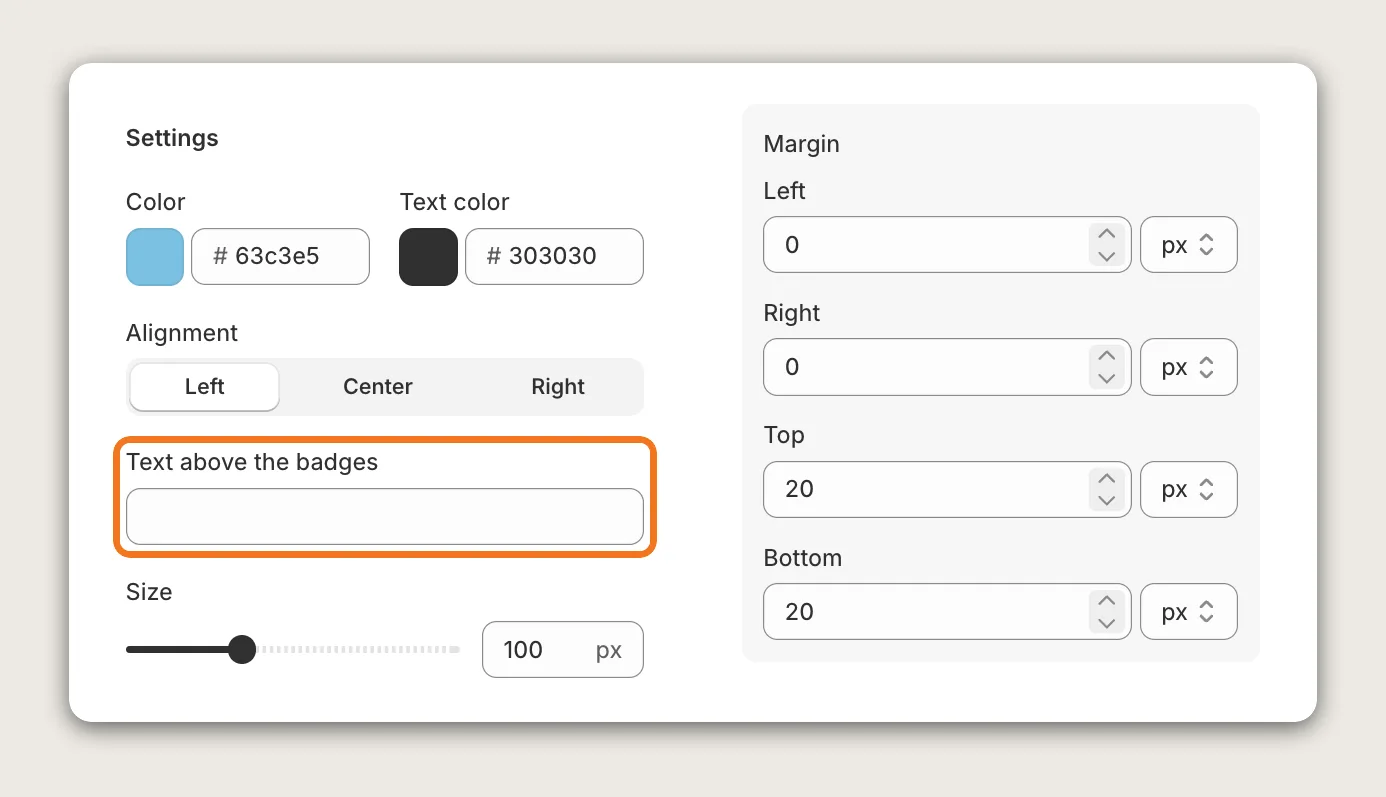Decrease the Top margin value

coord(1106,500)
